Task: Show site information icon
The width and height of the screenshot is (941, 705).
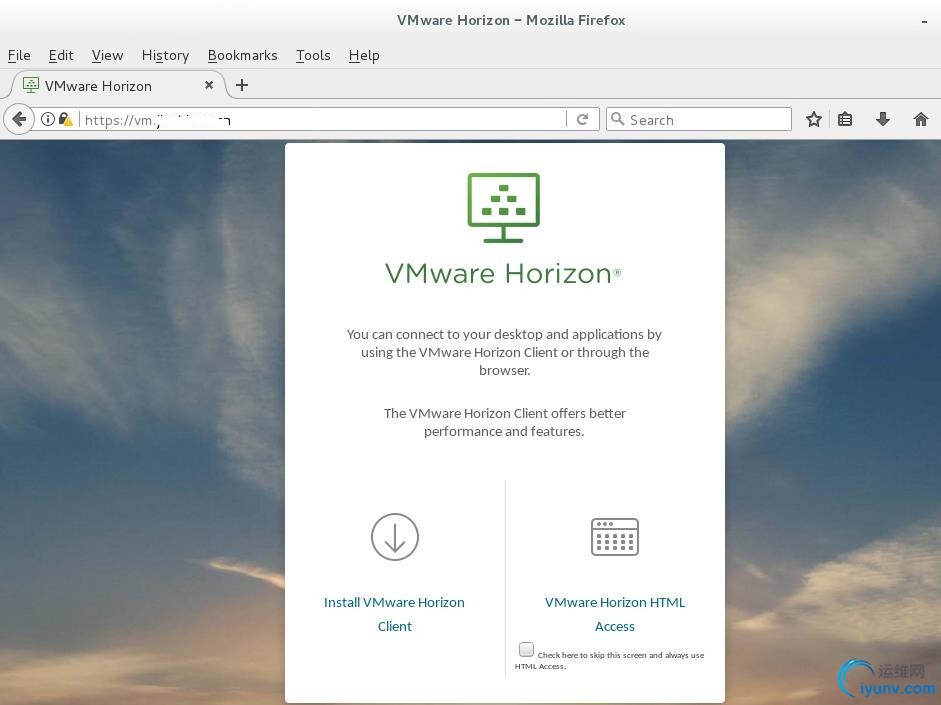Action: 47,119
